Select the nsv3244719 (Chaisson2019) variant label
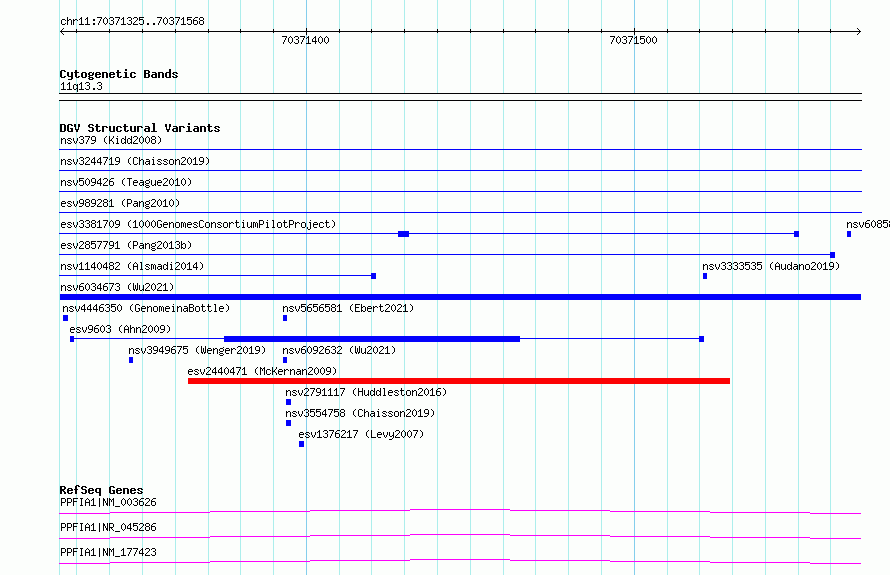 [135, 161]
